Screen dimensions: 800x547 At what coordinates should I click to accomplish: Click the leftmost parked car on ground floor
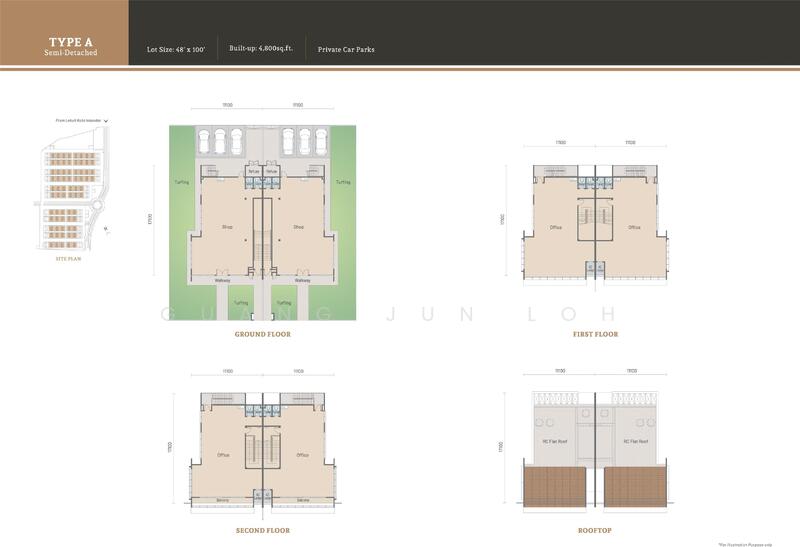tap(205, 141)
